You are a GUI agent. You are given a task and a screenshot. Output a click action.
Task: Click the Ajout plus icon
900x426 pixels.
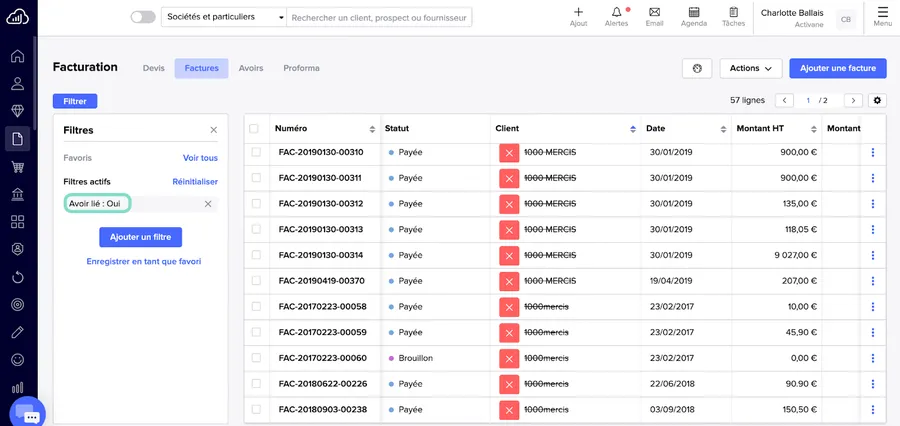pos(578,13)
